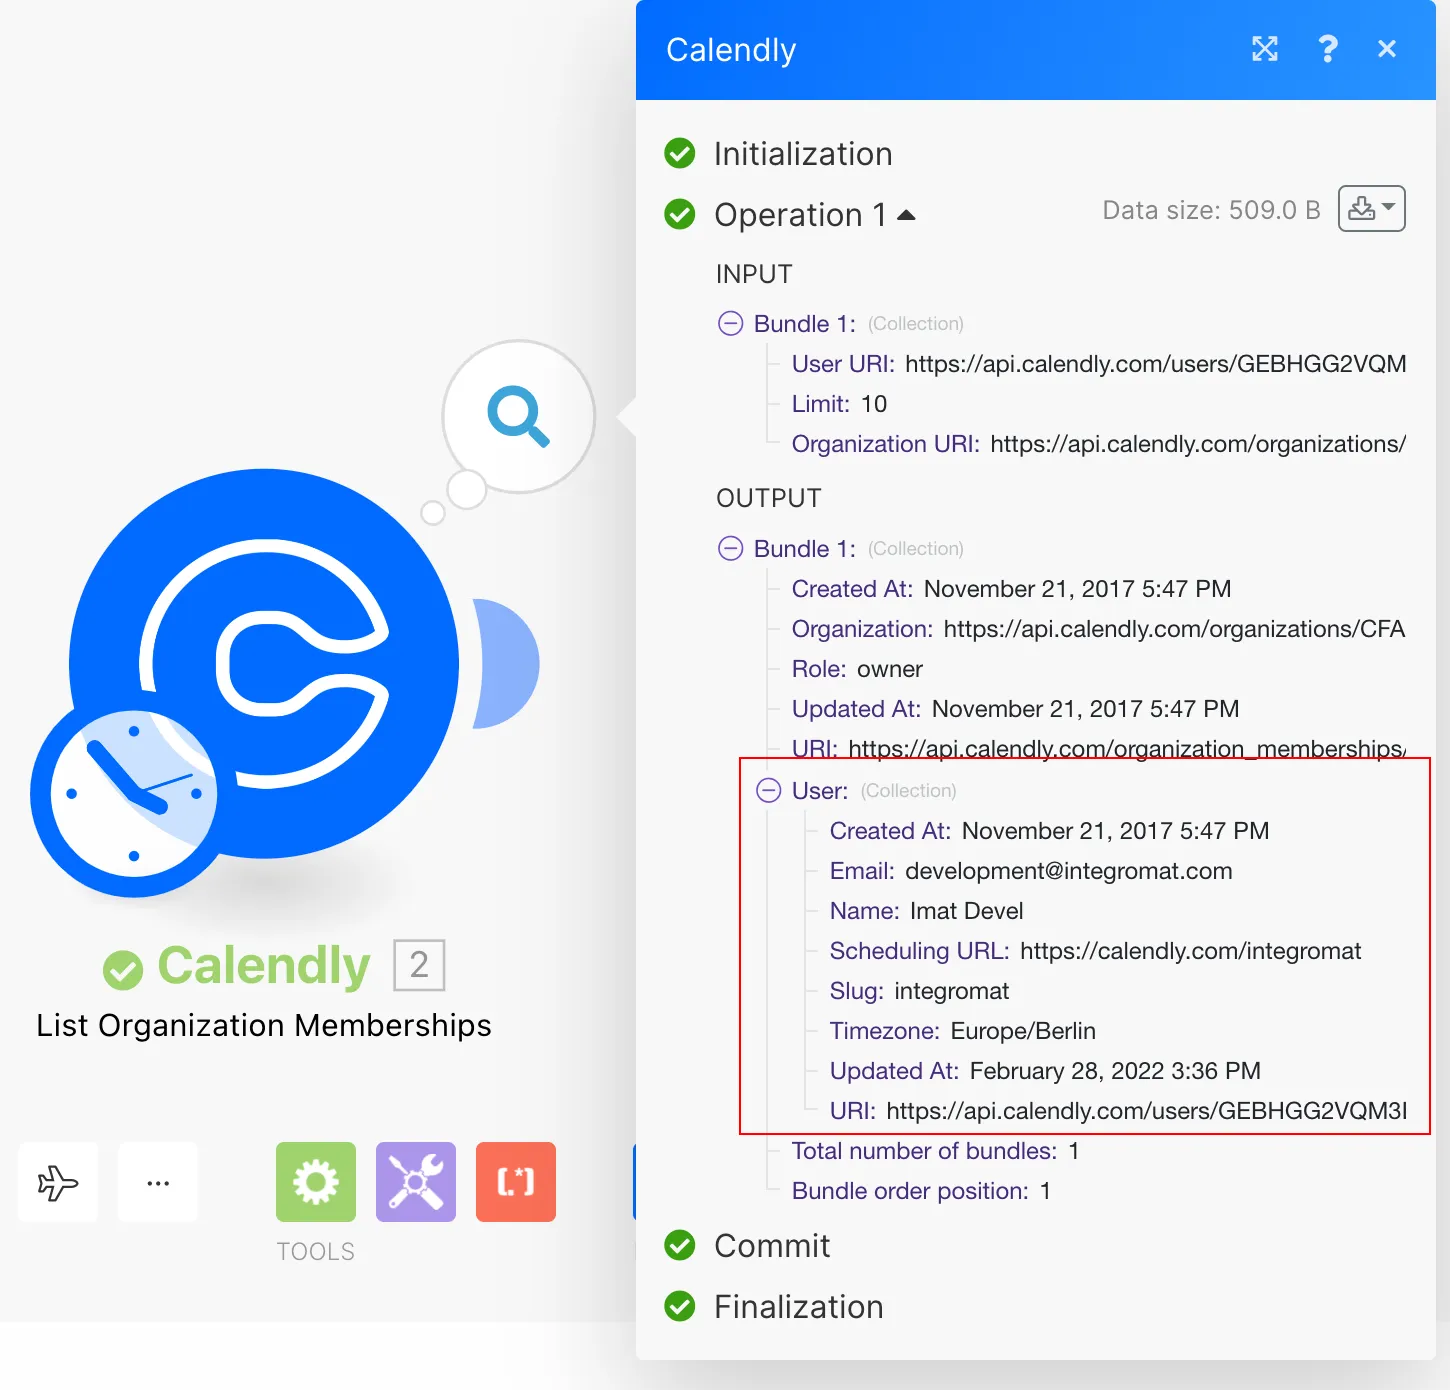1450x1390 pixels.
Task: Click the Commit step
Action: (x=771, y=1246)
